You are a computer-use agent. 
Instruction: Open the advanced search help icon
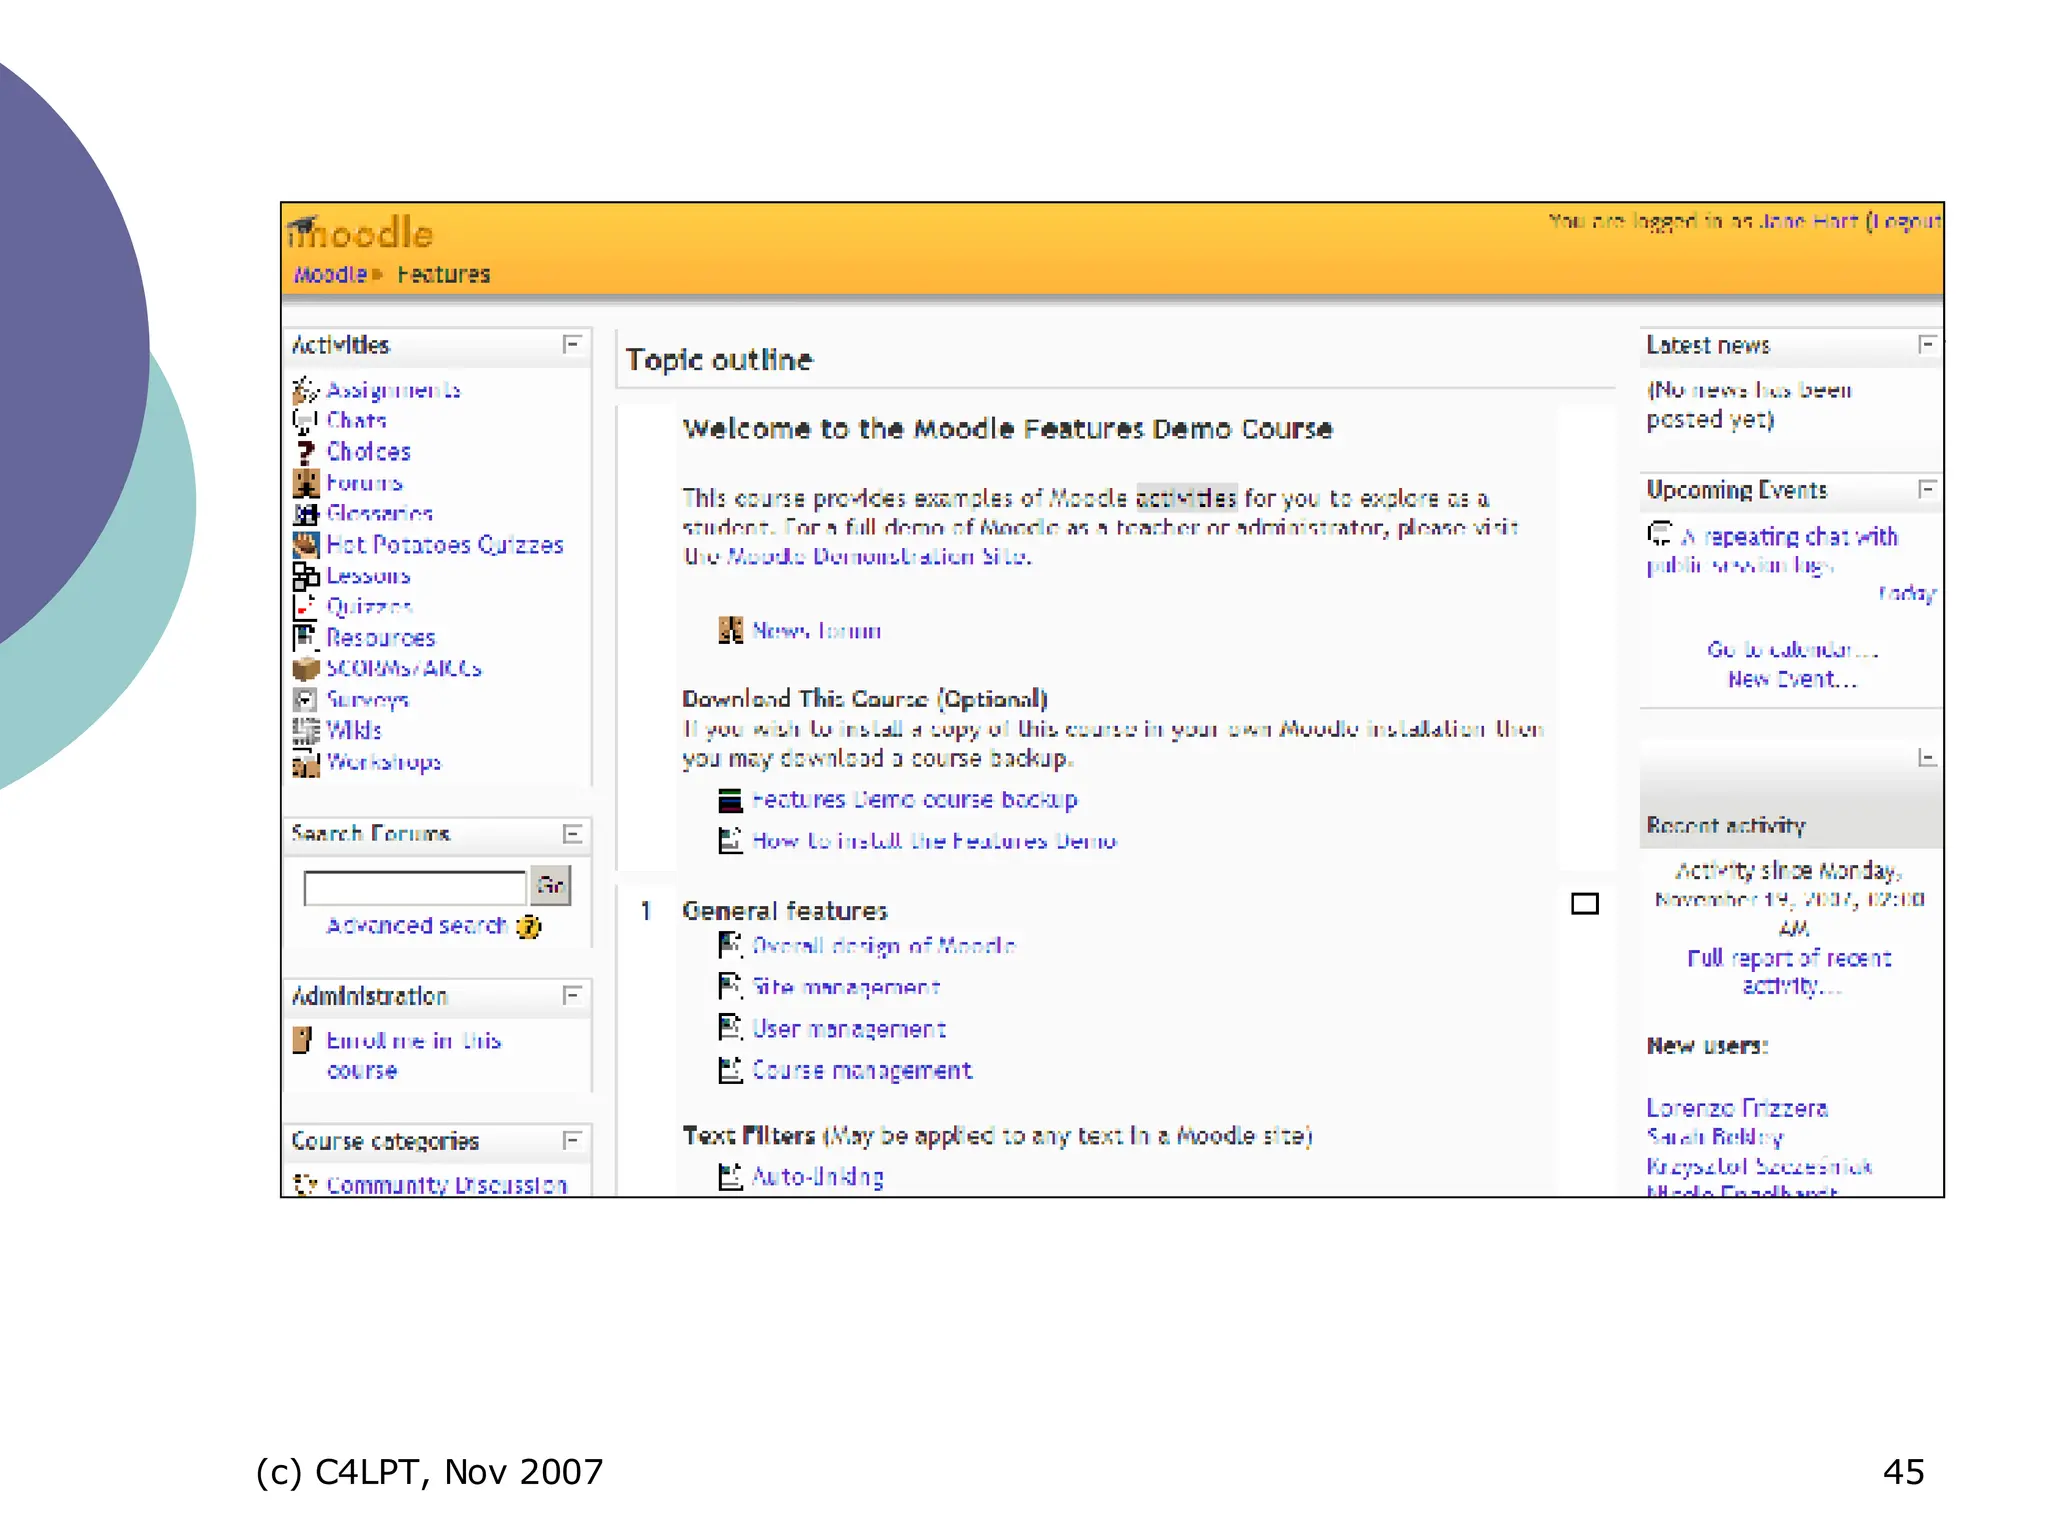click(529, 927)
